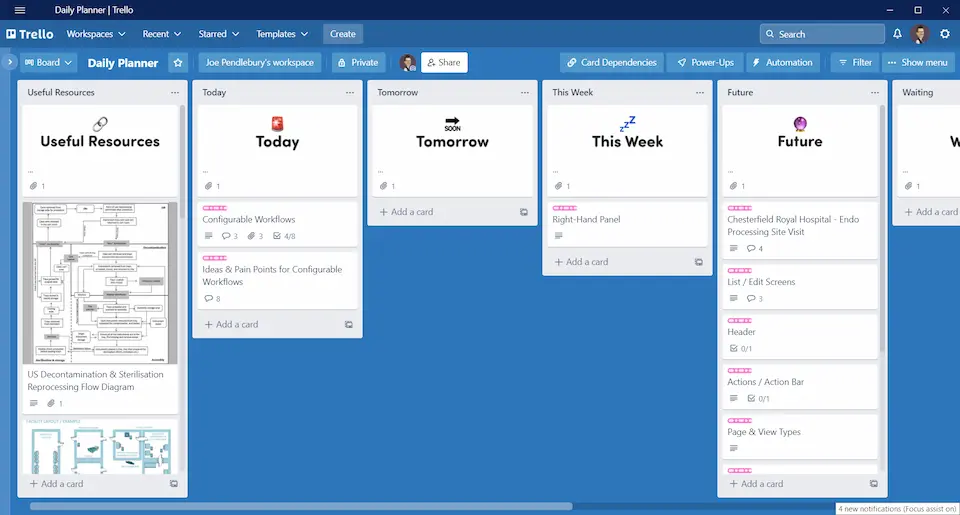Create from template in Today list
Screen dimensions: 960x515
pos(348,325)
